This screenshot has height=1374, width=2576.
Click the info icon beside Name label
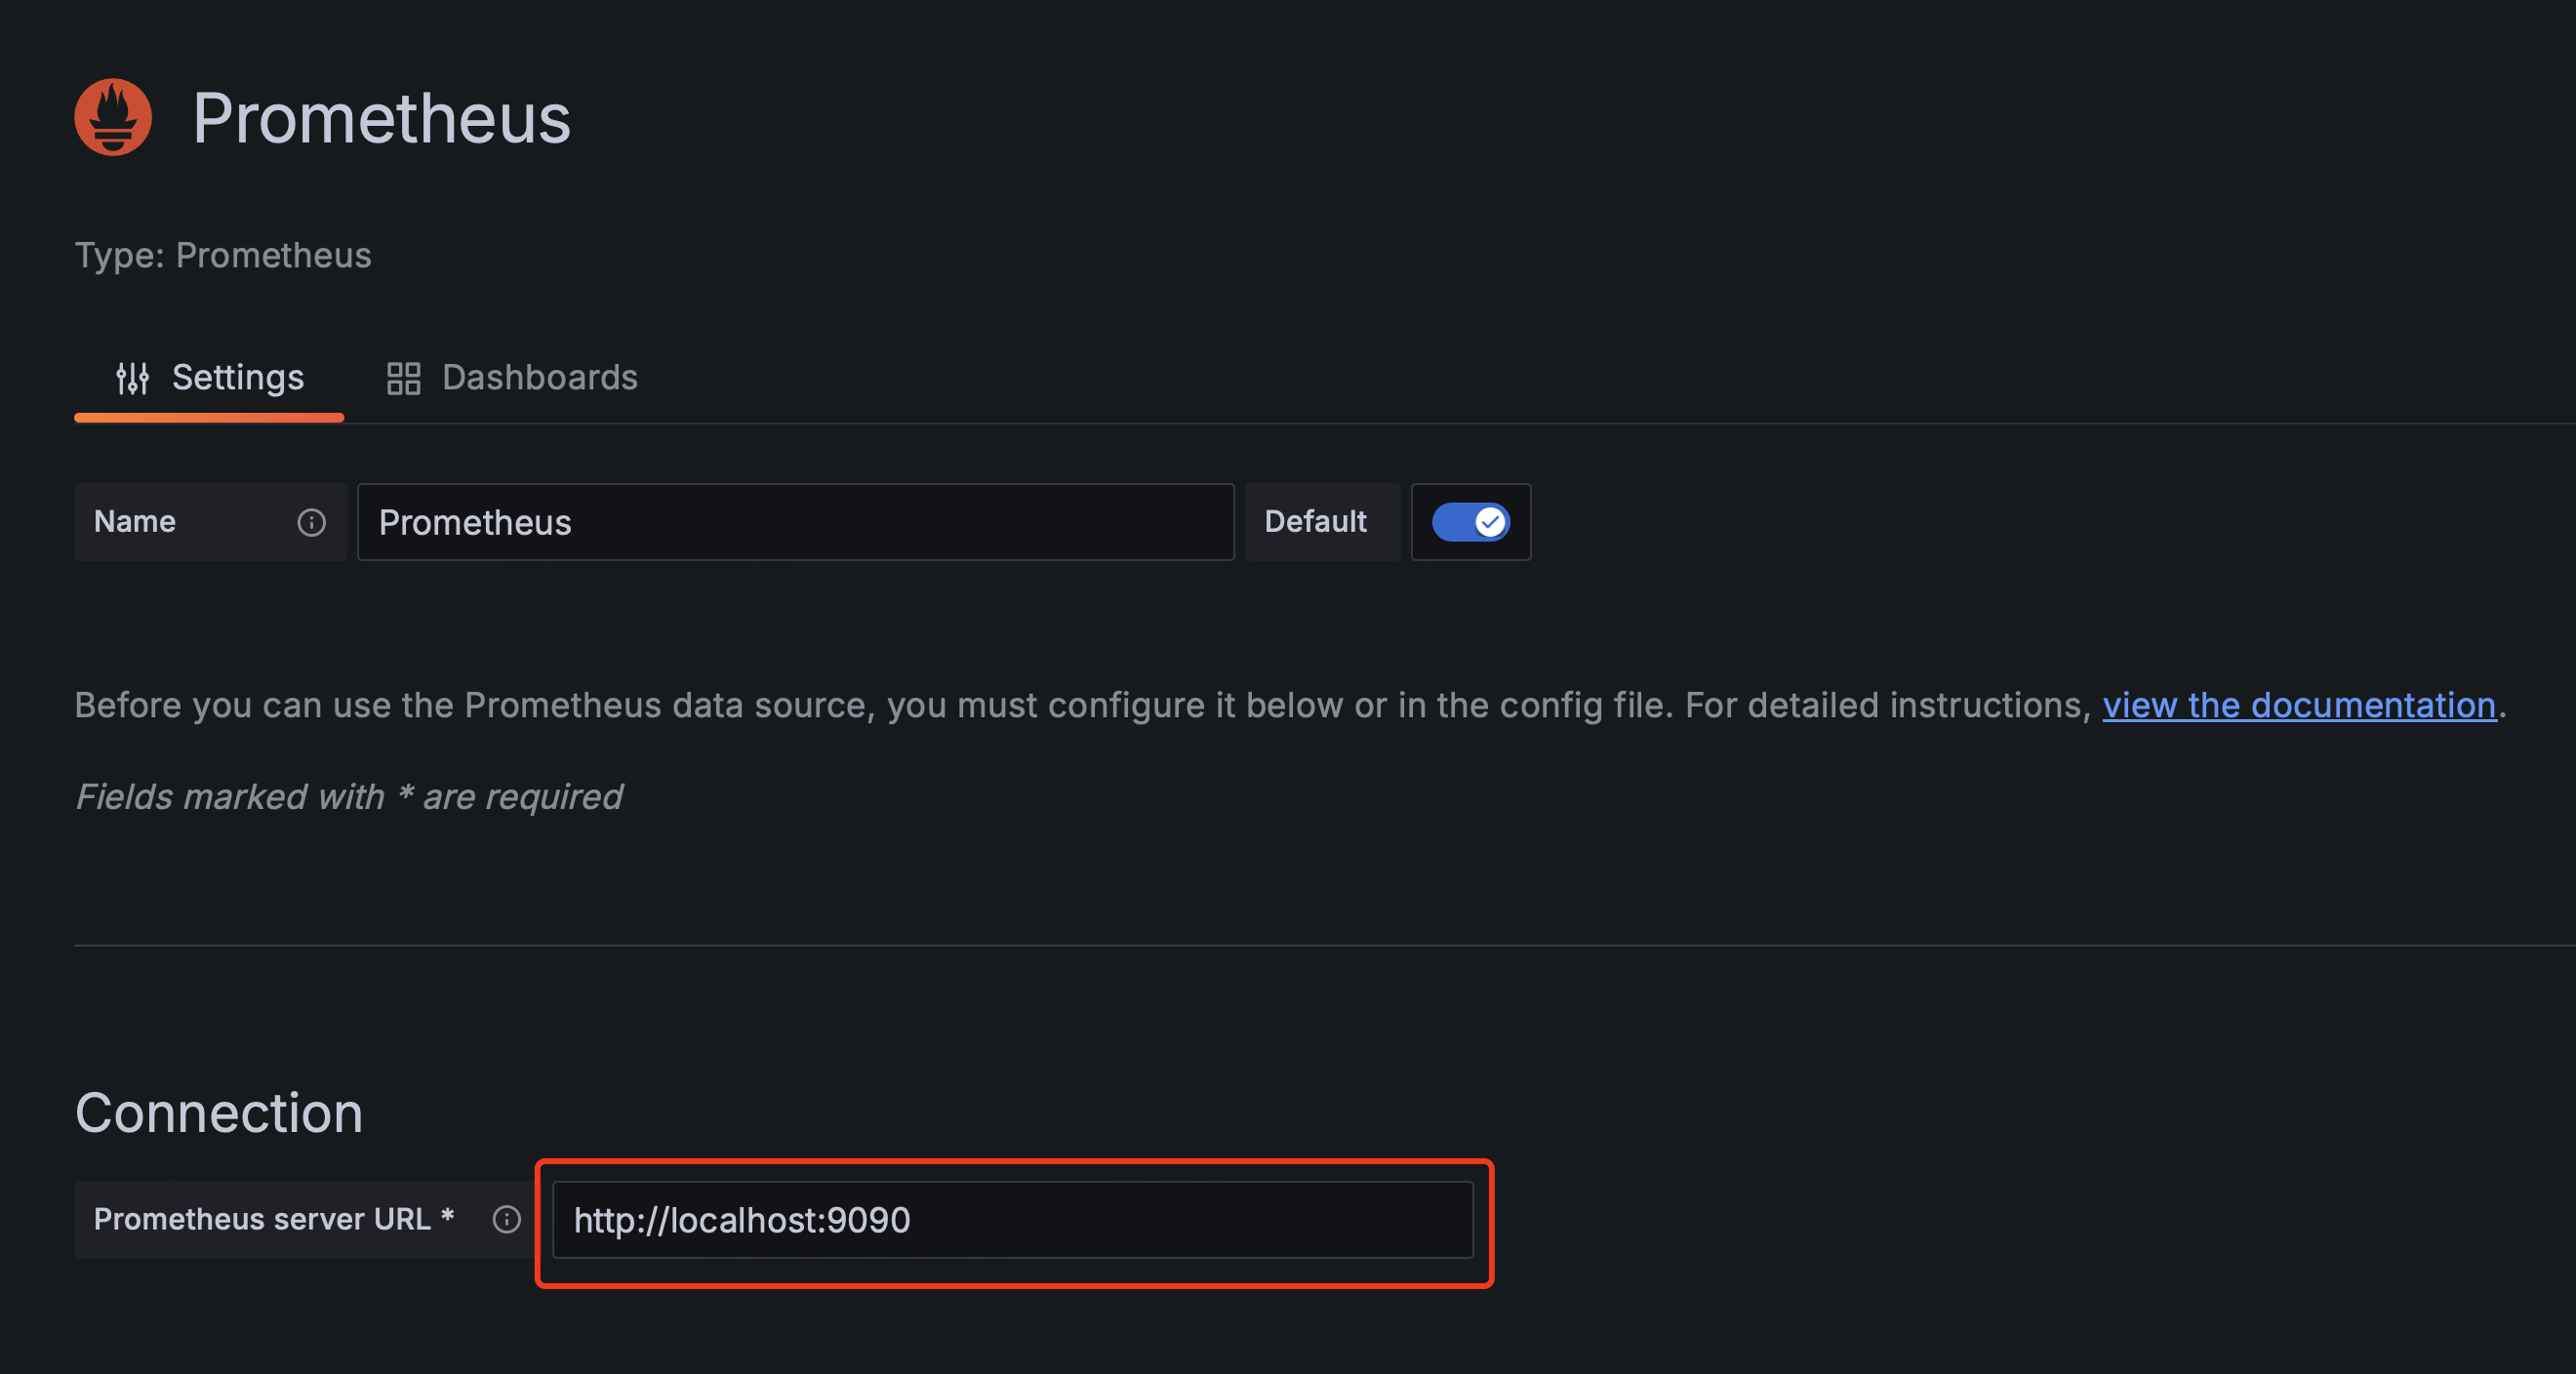pyautogui.click(x=311, y=522)
